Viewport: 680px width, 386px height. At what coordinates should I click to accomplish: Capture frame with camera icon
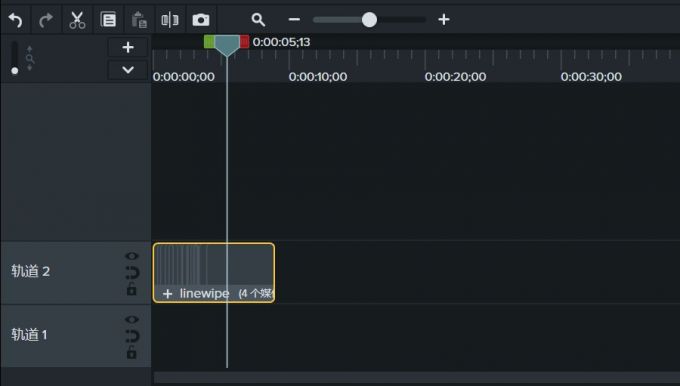coord(201,20)
